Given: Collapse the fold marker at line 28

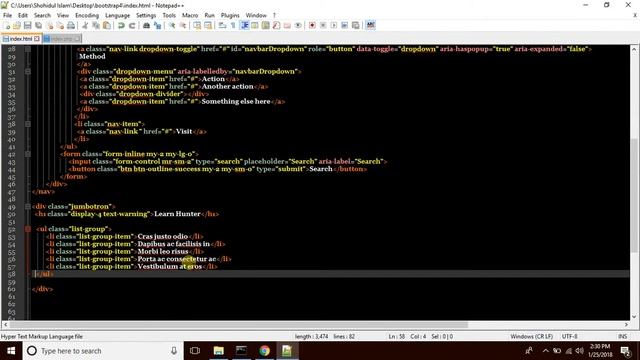Looking at the screenshot, I should coord(28,49).
